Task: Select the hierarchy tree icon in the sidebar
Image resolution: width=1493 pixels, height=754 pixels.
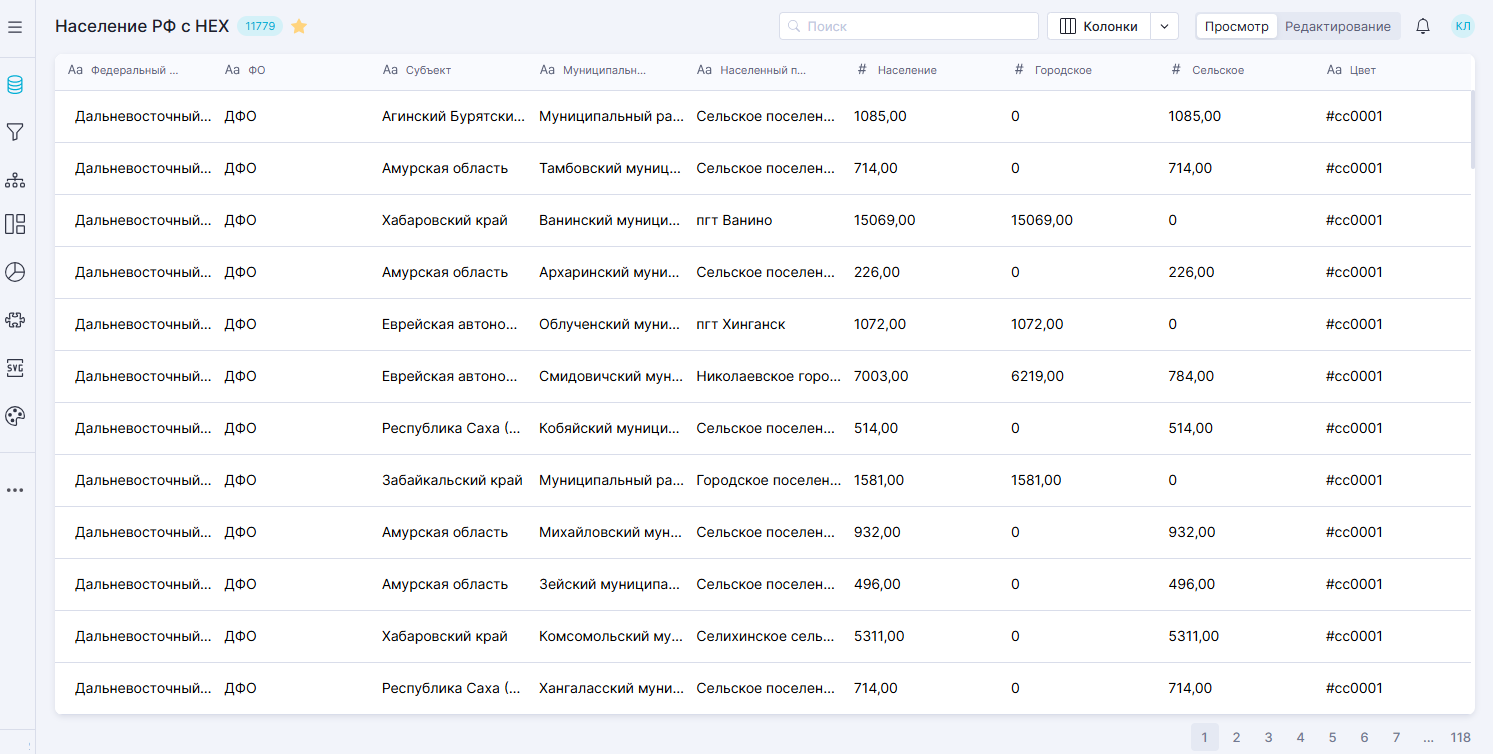Action: (x=15, y=180)
